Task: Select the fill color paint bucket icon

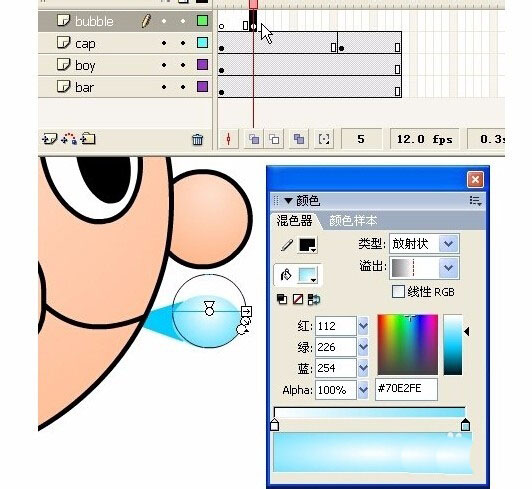Action: [286, 275]
